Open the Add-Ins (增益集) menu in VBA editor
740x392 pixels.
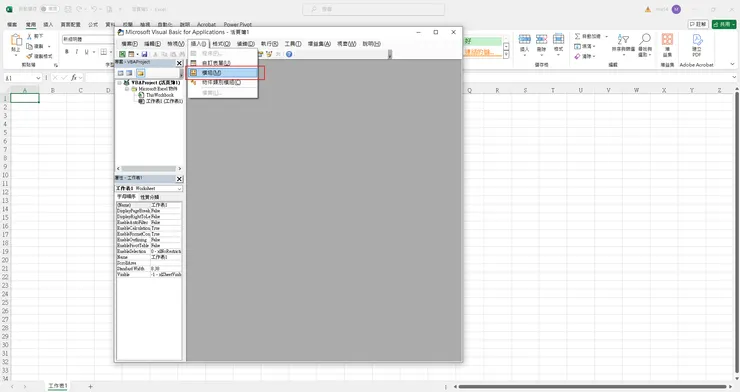[x=319, y=44]
